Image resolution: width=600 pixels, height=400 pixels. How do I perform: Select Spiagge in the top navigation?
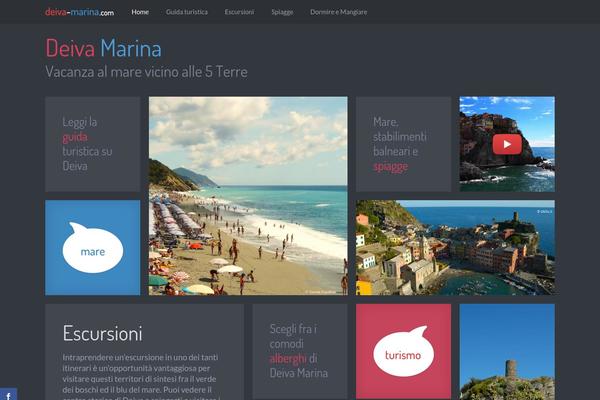click(x=282, y=12)
